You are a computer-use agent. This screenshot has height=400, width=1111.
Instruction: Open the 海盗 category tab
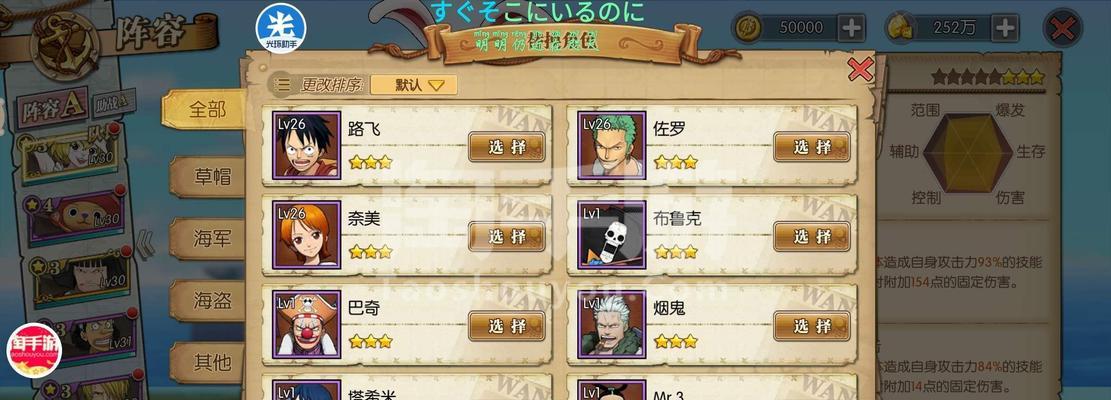tap(211, 301)
